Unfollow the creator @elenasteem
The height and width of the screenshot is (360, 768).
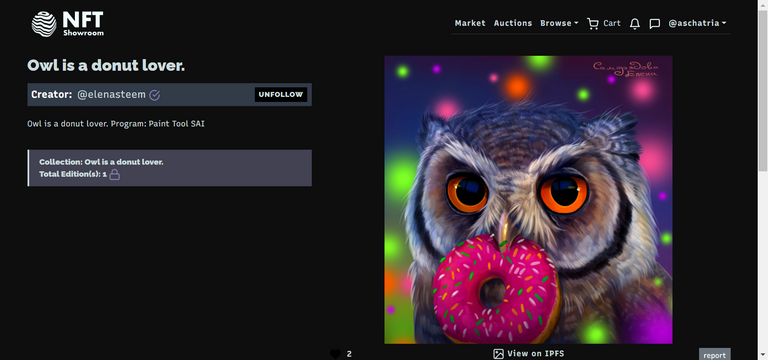(281, 95)
